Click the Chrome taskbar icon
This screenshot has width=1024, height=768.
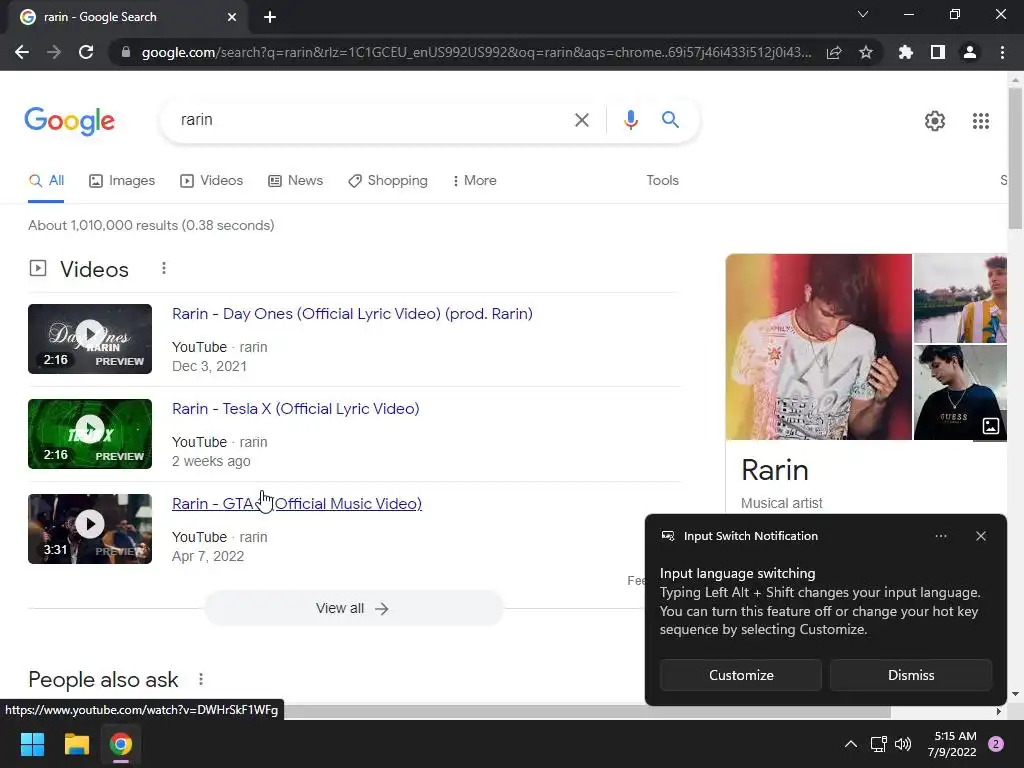(121, 744)
